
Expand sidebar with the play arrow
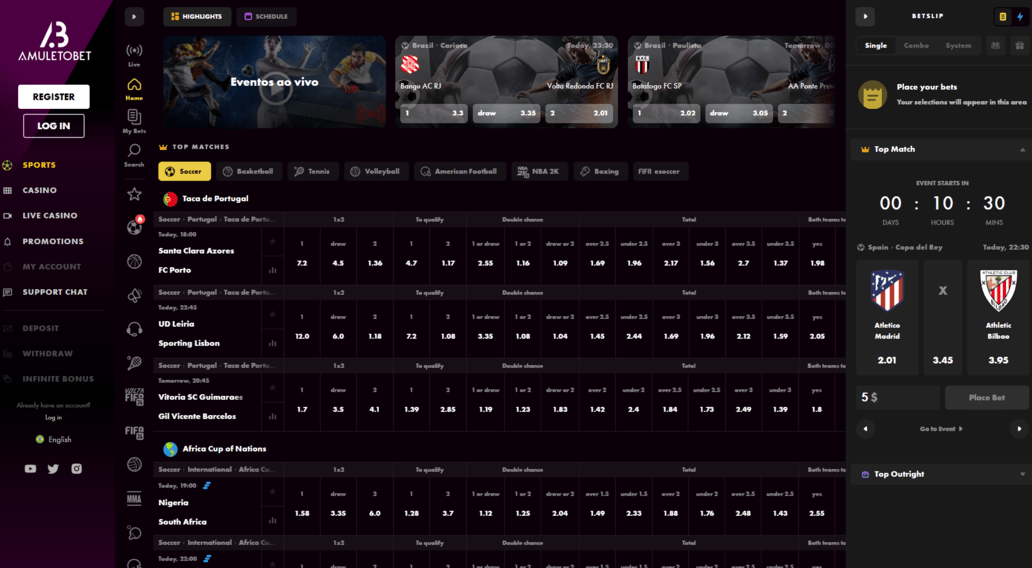tap(134, 16)
